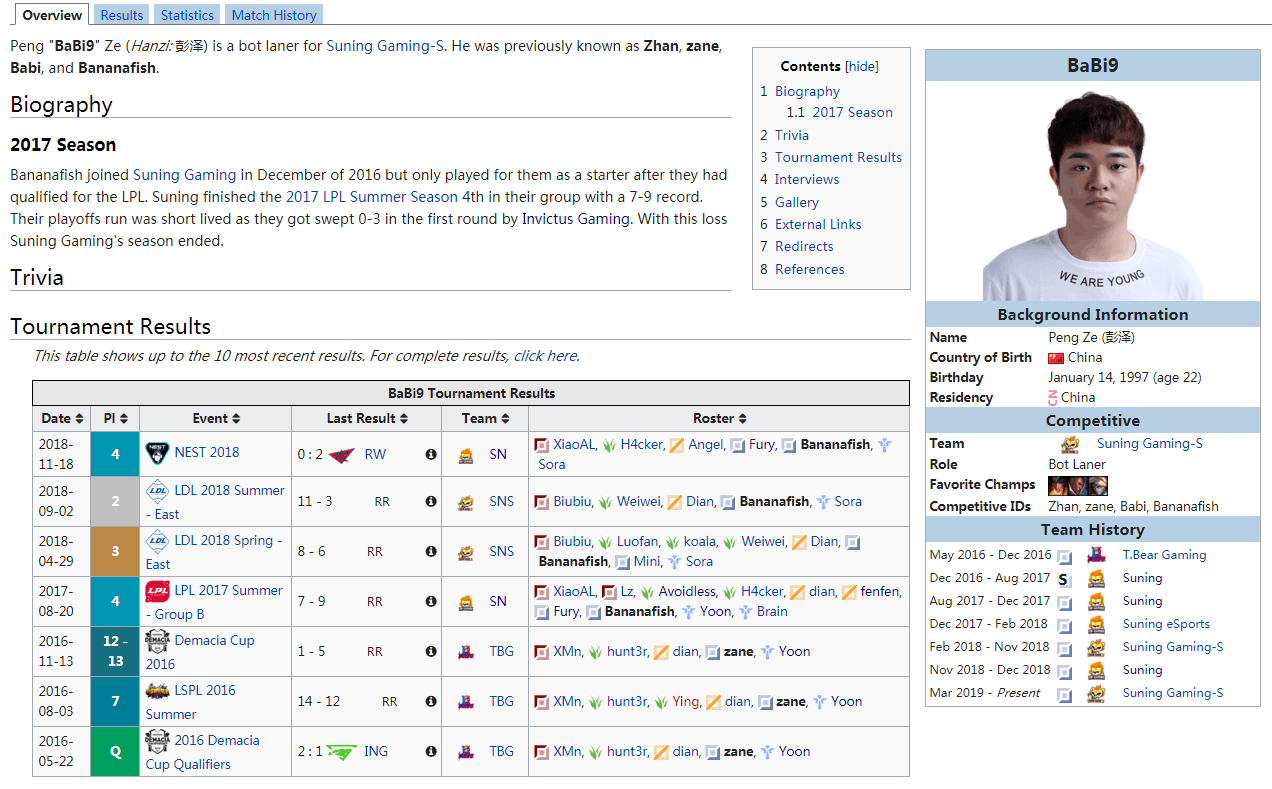Click the T.Bear Gaming logo in Team History
The image size is (1272, 789).
click(1097, 555)
